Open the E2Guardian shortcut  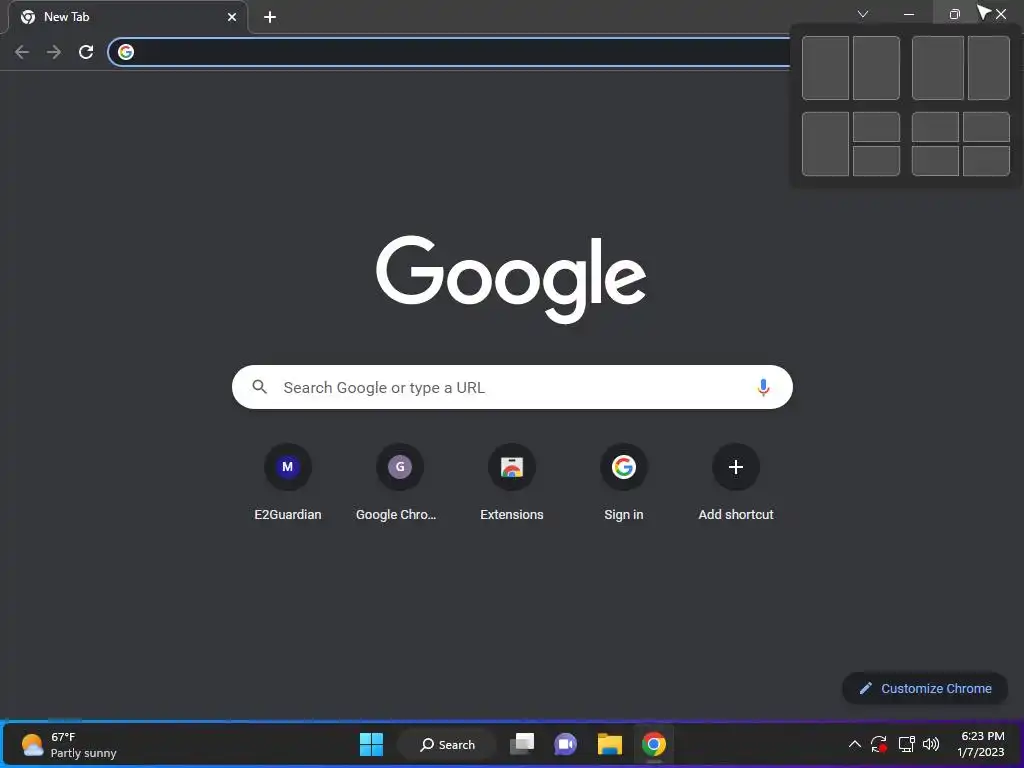(287, 482)
